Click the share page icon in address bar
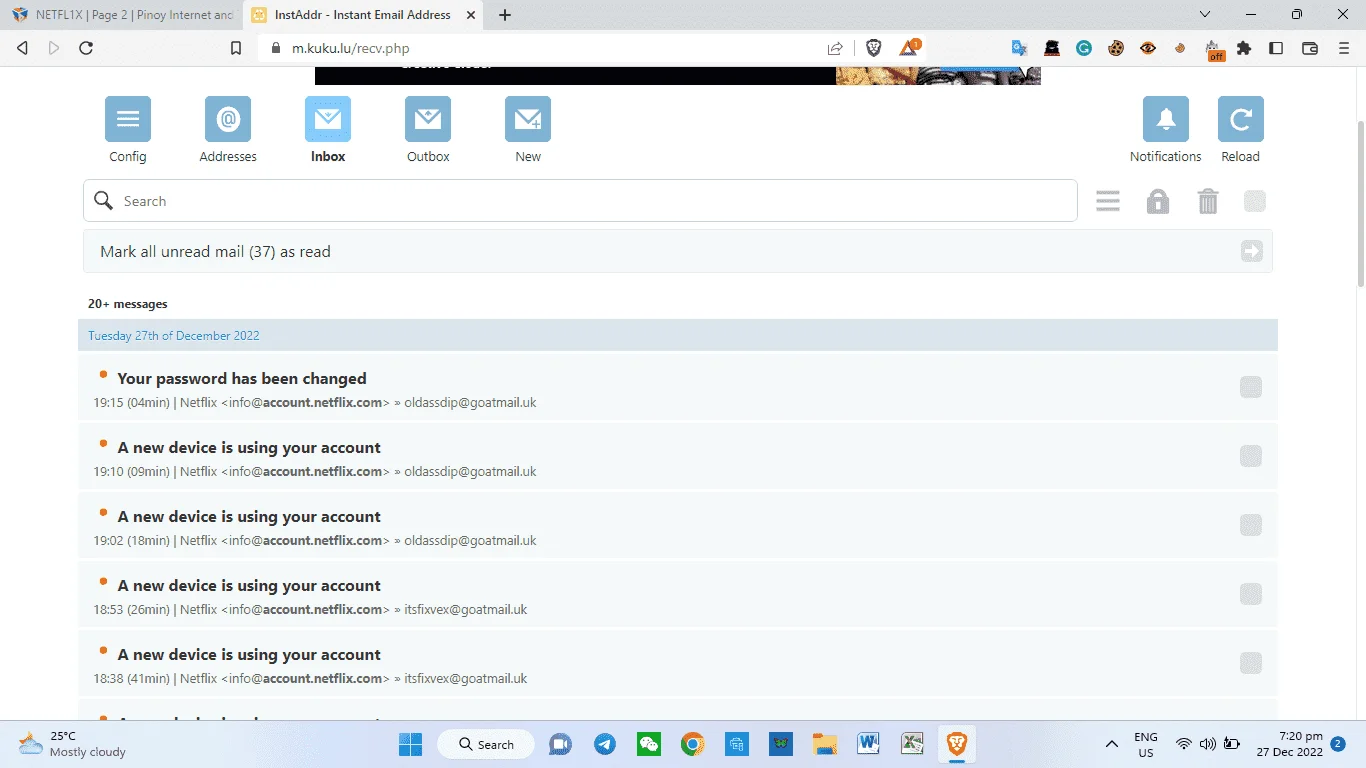The image size is (1366, 768). 835,48
